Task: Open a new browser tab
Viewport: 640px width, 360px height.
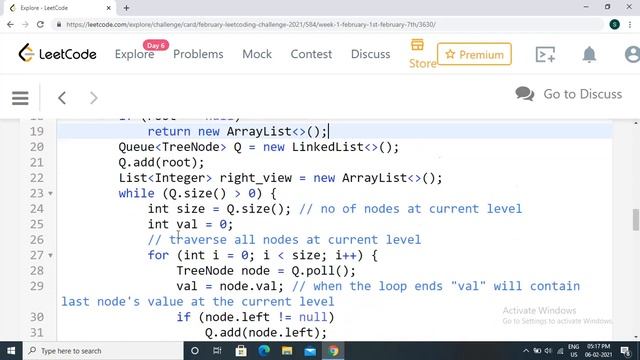Action: tap(127, 8)
